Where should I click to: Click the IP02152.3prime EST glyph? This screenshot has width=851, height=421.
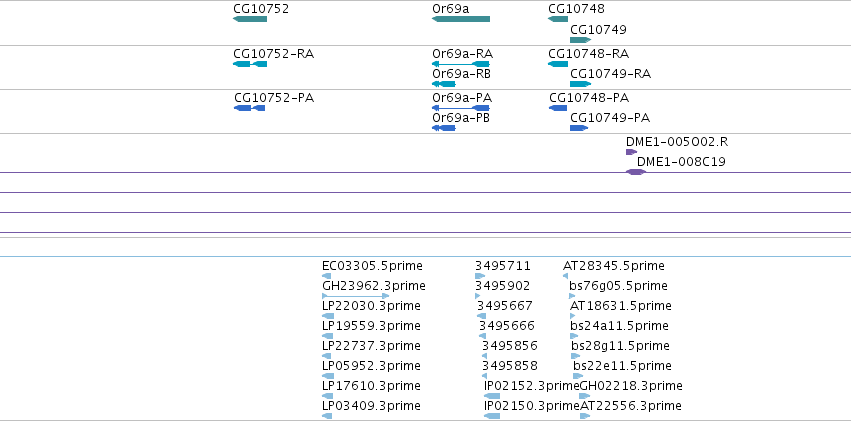pos(492,396)
